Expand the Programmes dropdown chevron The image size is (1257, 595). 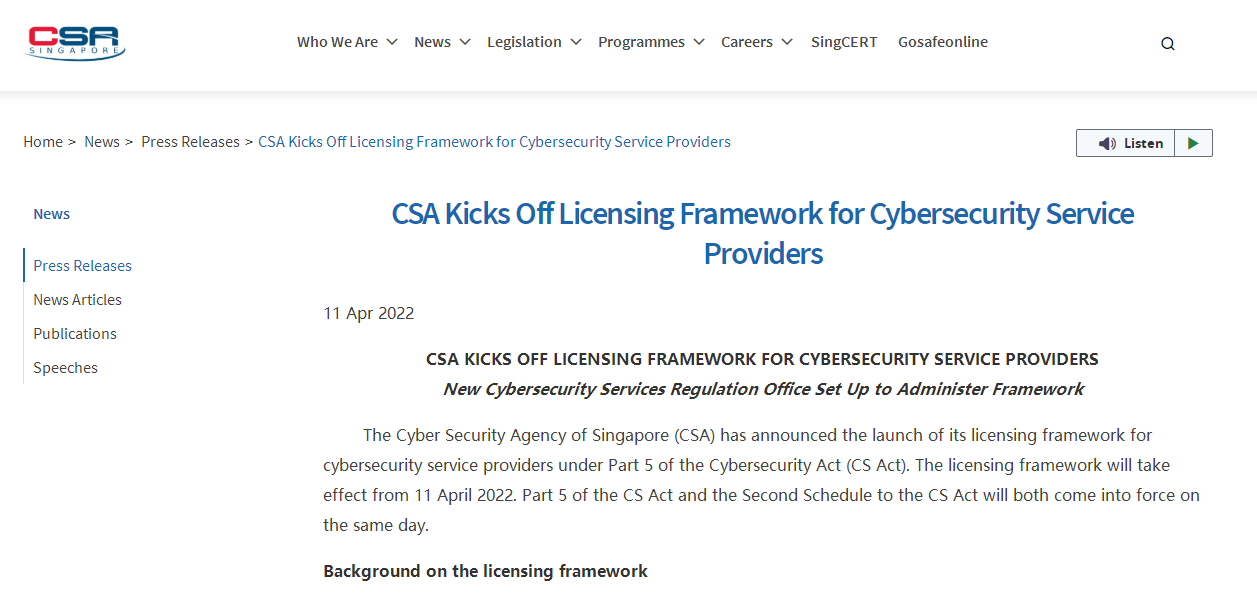click(x=699, y=42)
